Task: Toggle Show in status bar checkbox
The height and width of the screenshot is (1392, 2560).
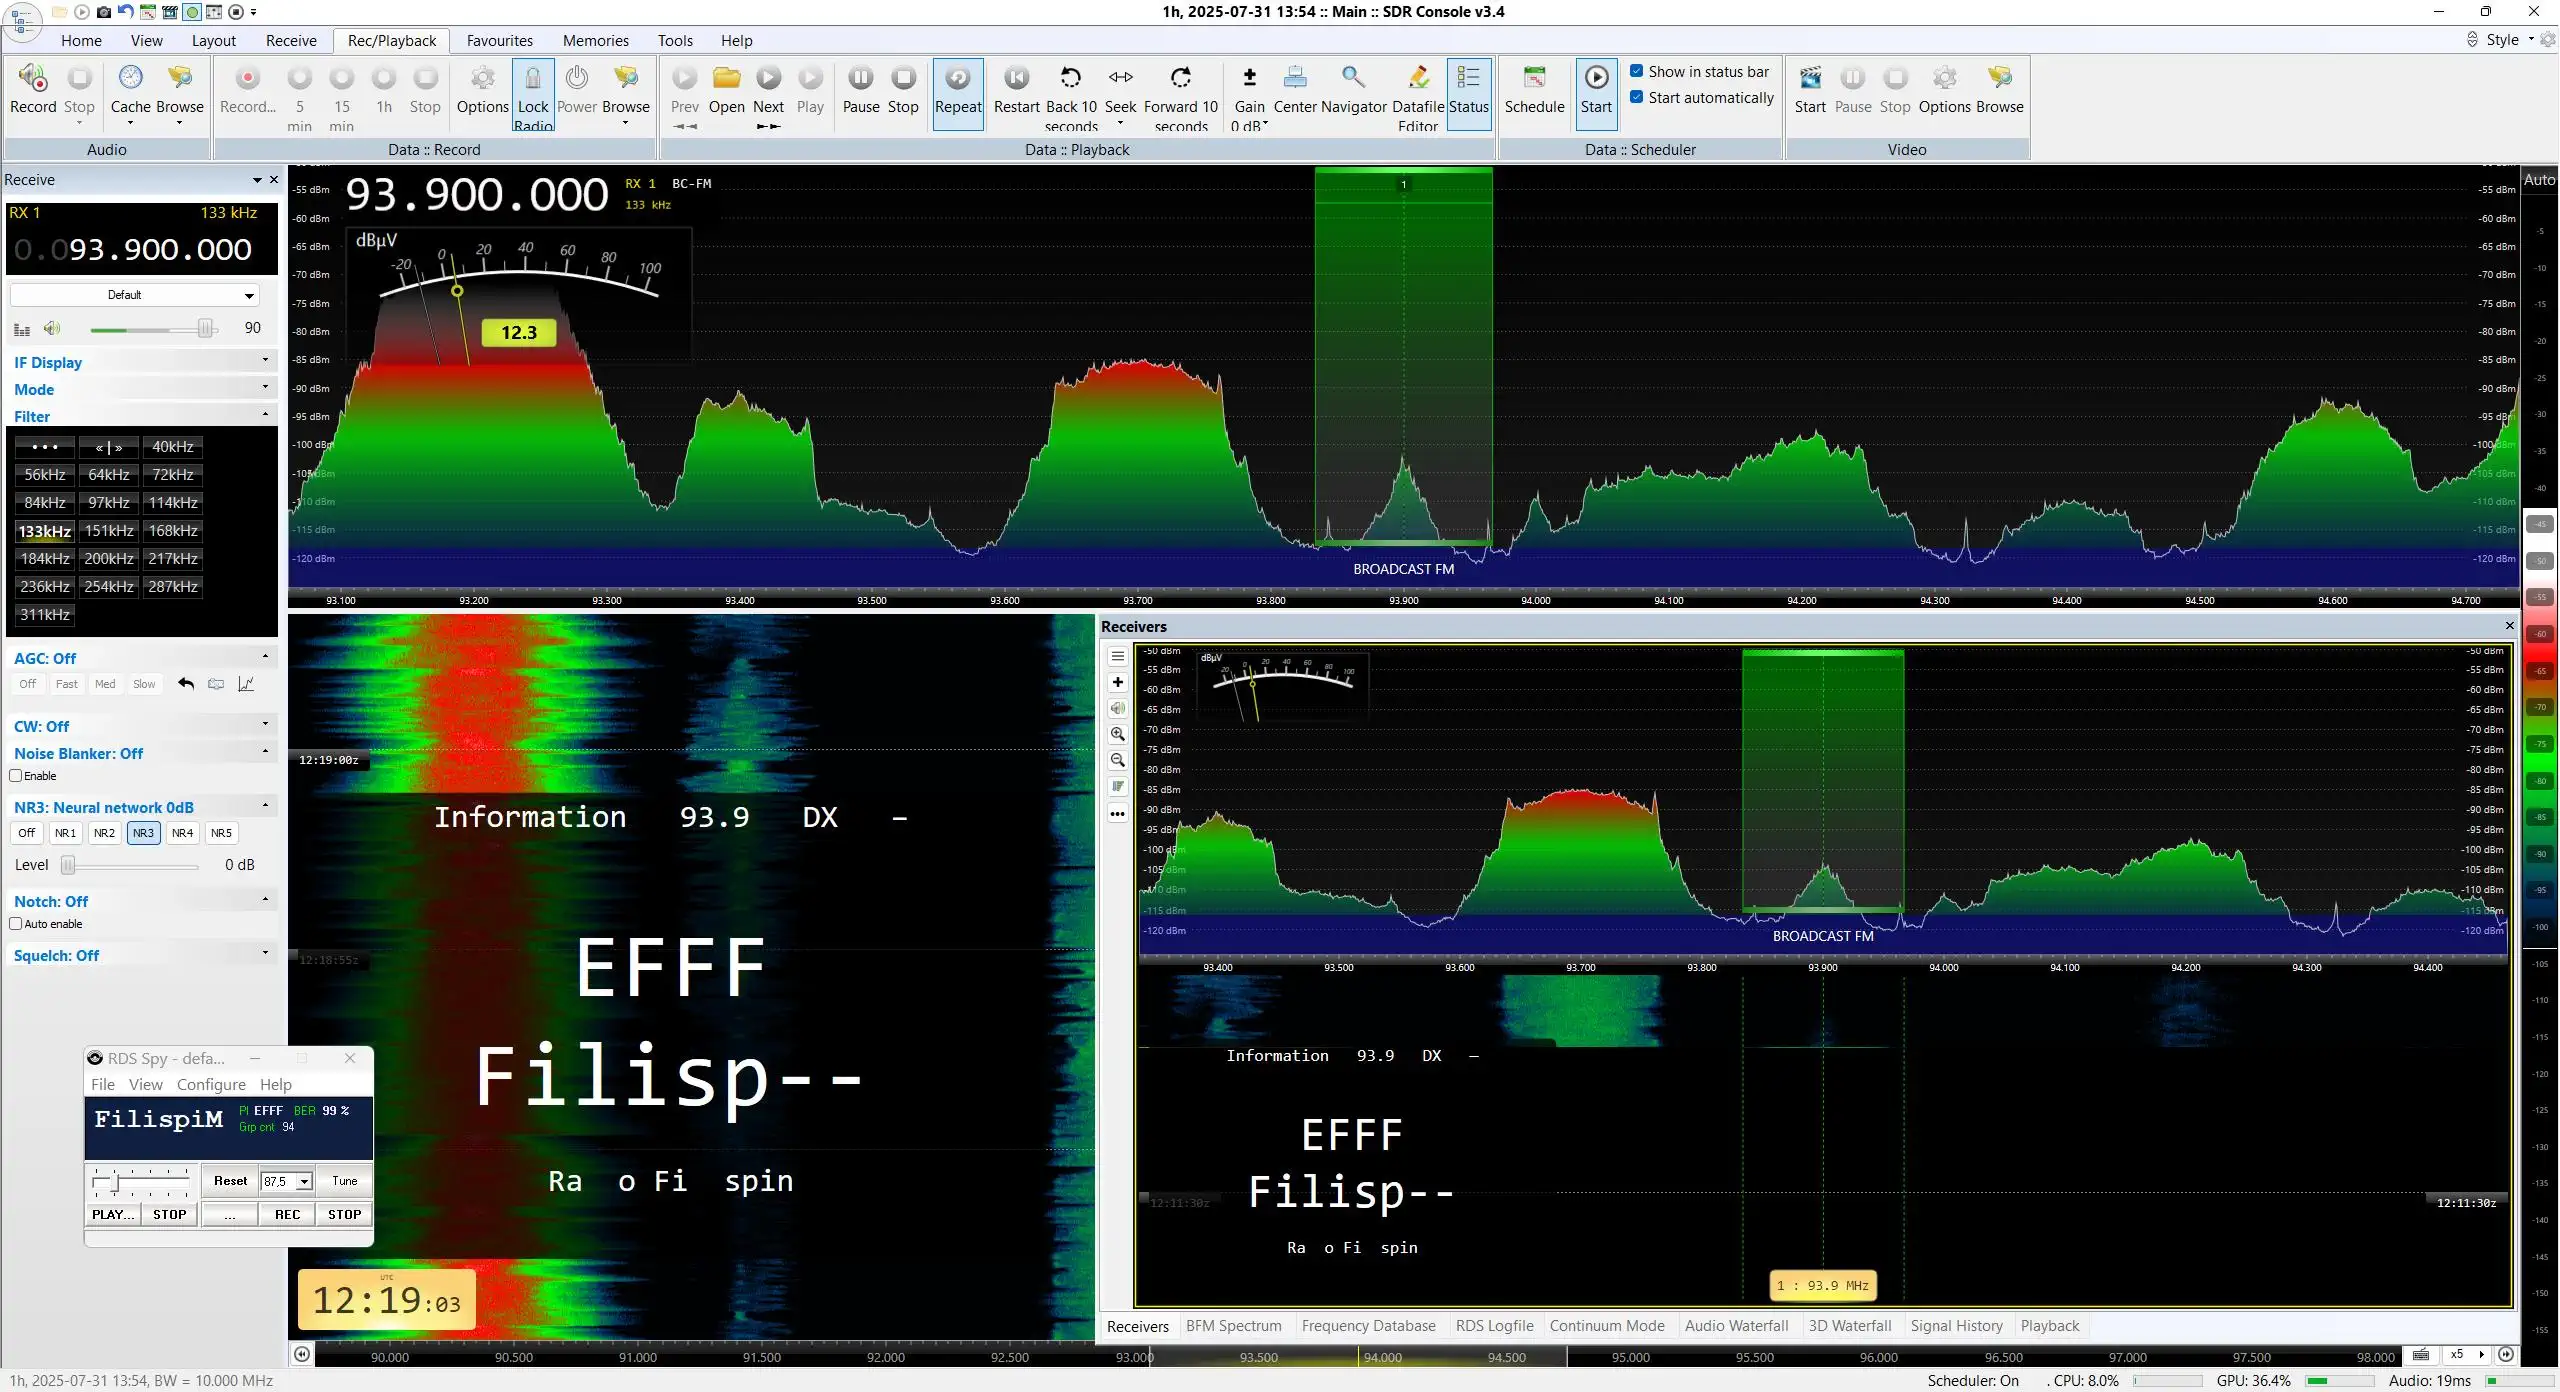Action: pos(1637,71)
